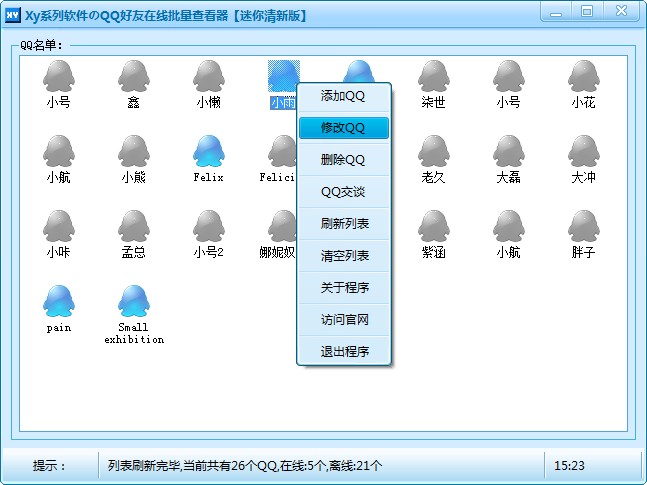
Task: Click the 小懒 contact icon
Action: coord(209,76)
